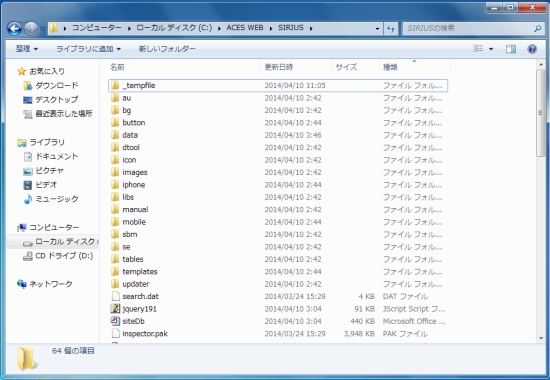The image size is (550, 380).
Task: Select the siteDb database file icon
Action: pyautogui.click(x=115, y=321)
